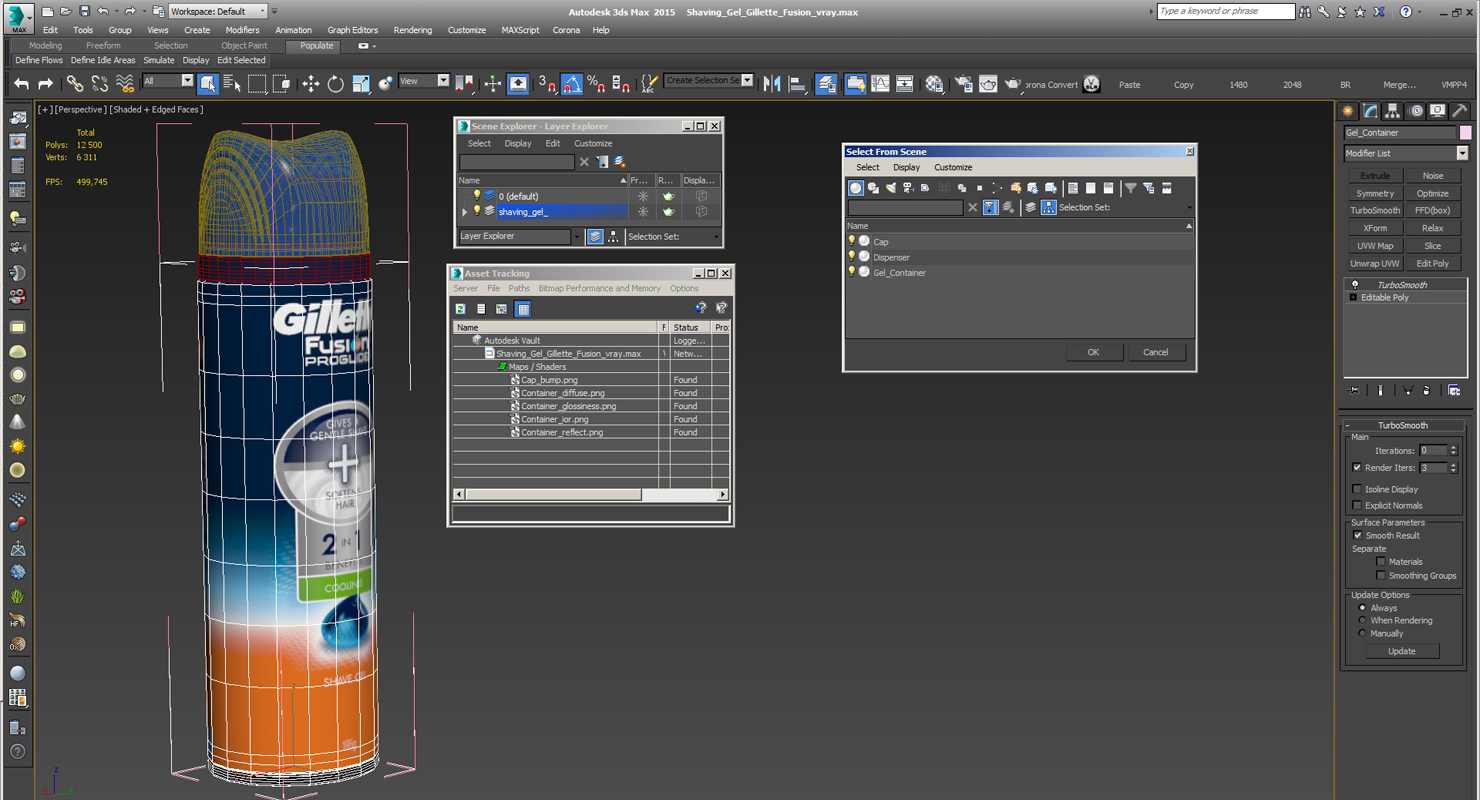The image size is (1480, 800).
Task: Switch to the Utilities hammer panel tab
Action: point(1459,111)
